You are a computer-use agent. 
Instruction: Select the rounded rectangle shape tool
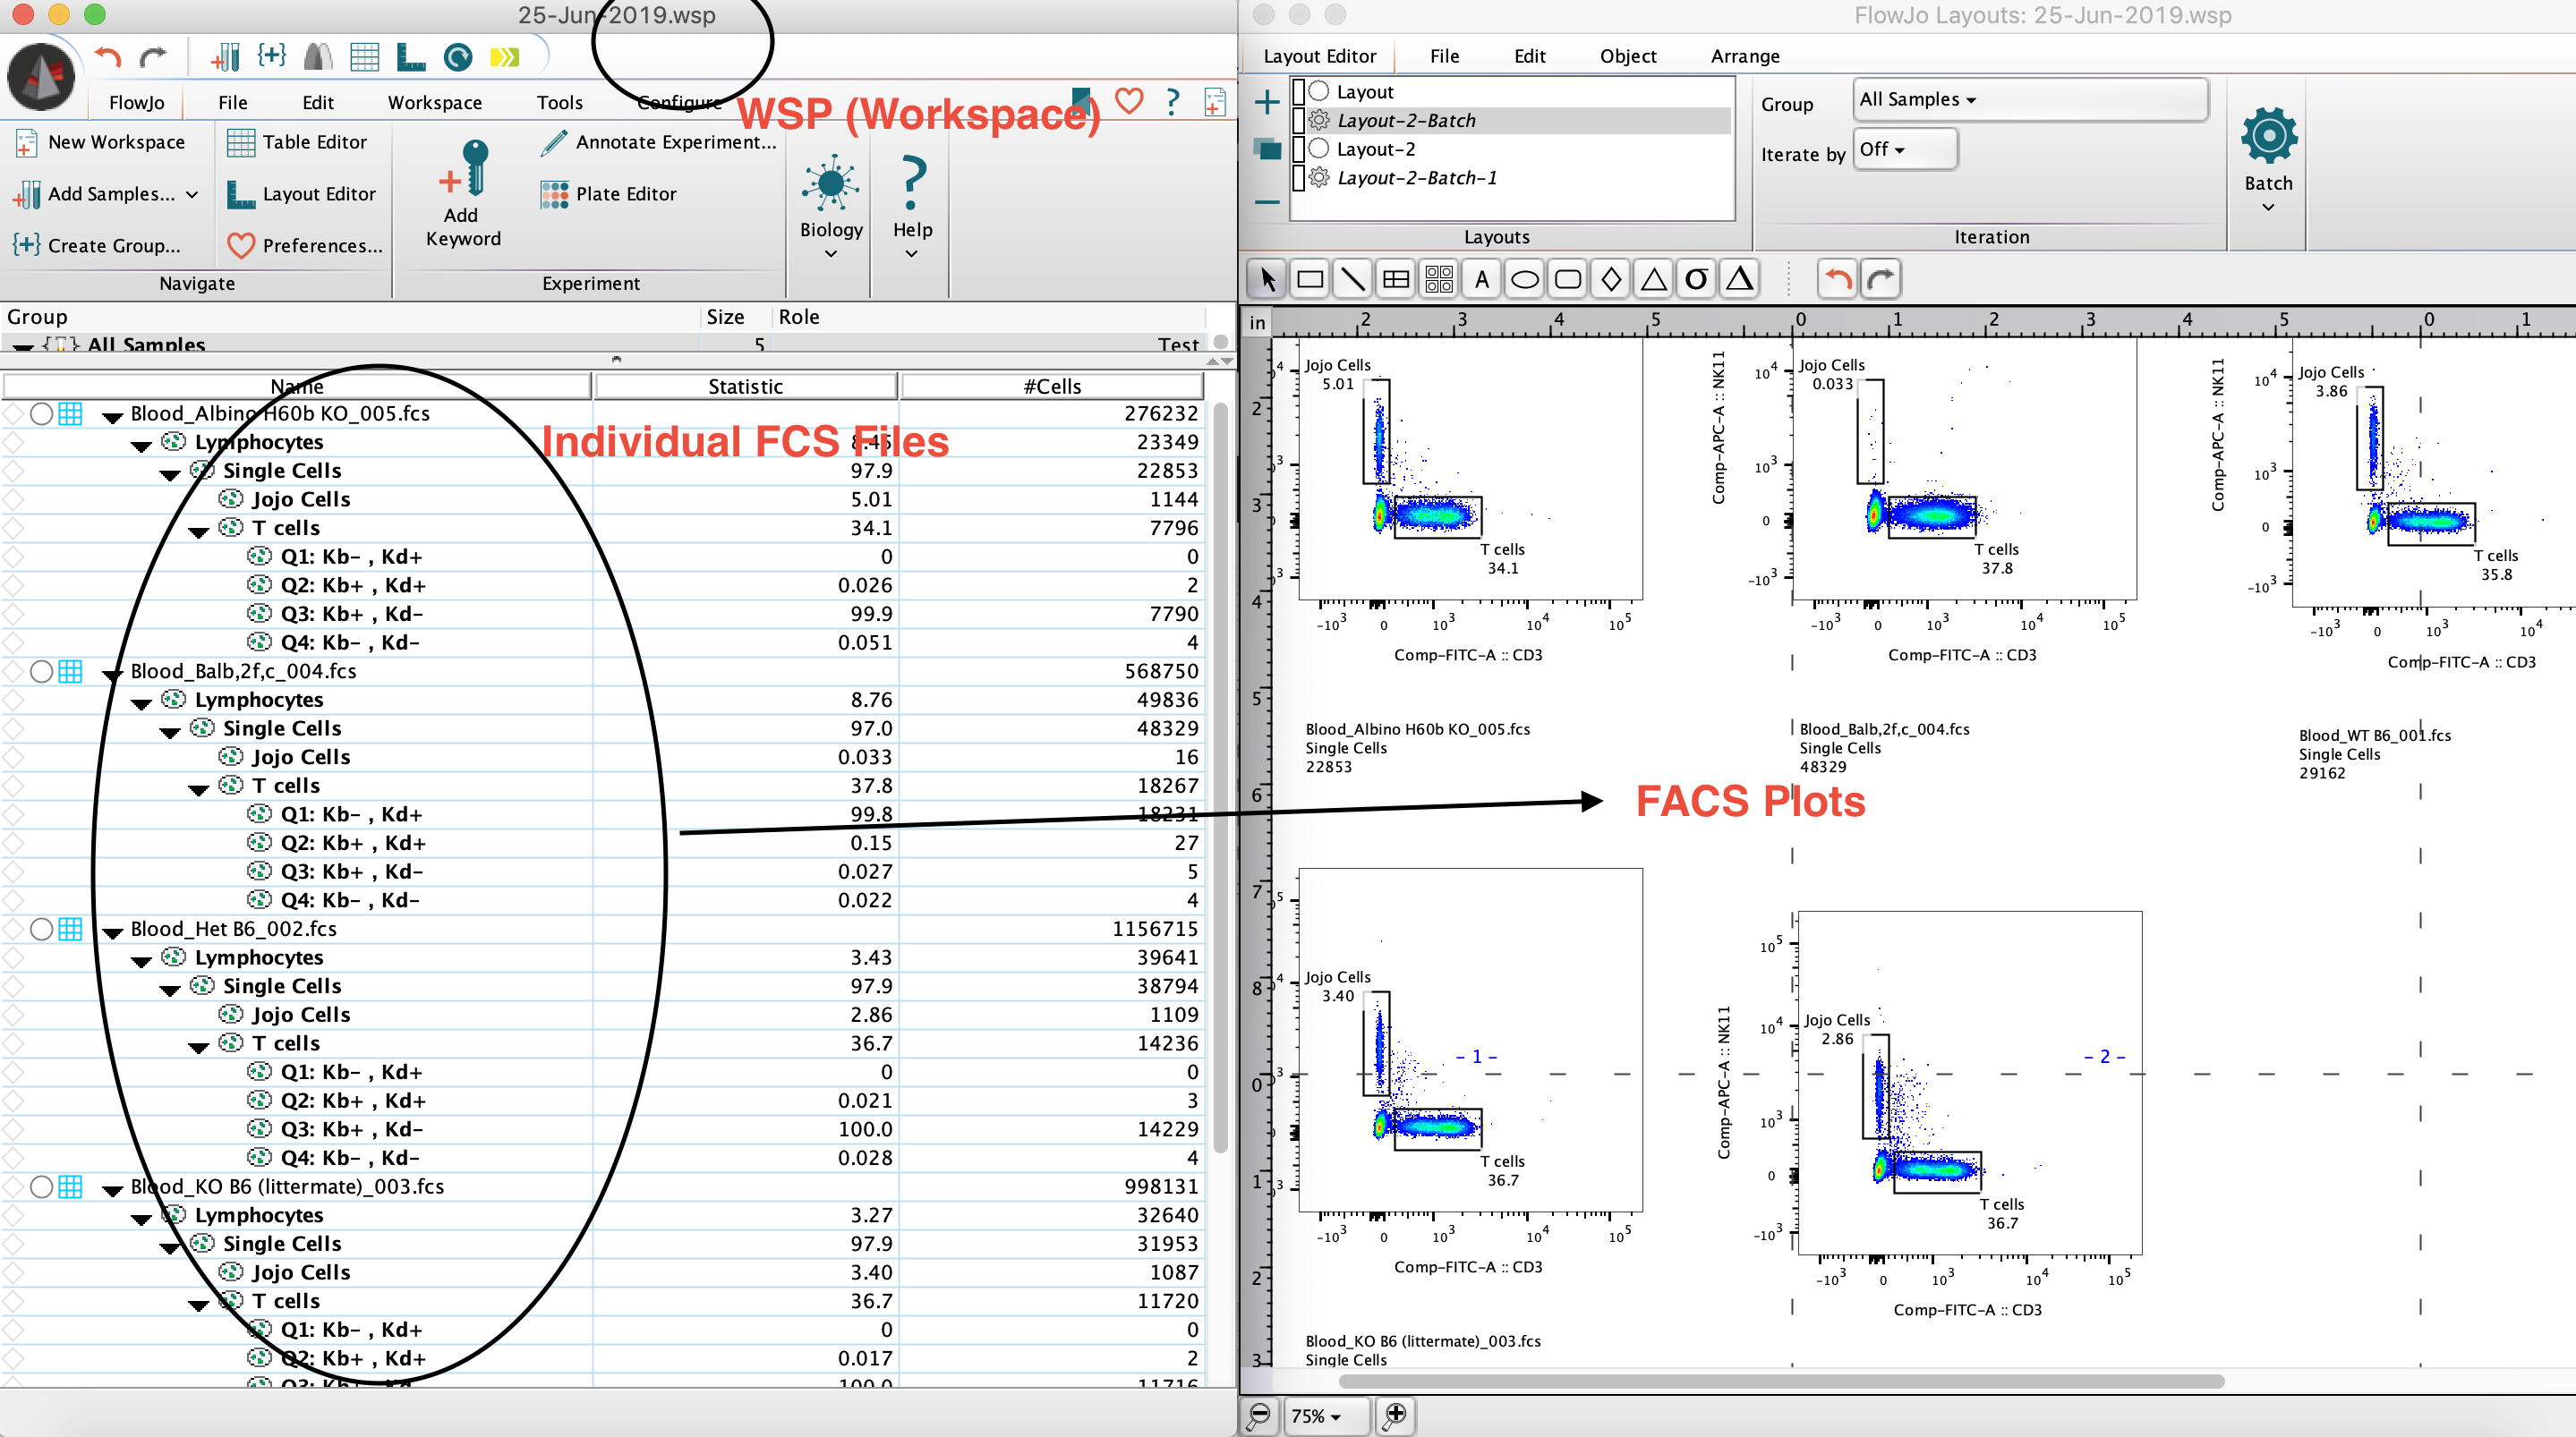click(1568, 279)
